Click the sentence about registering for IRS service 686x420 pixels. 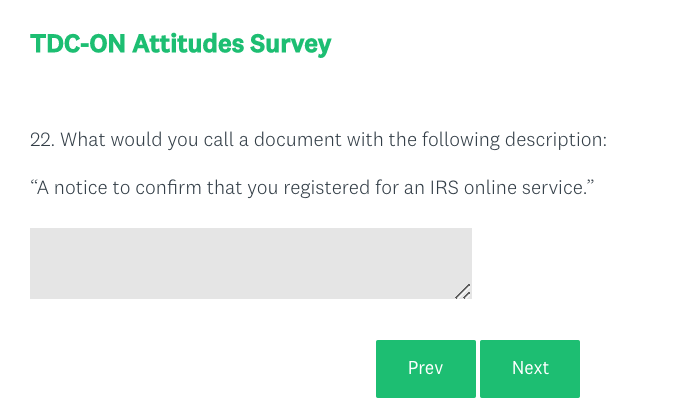click(x=310, y=188)
